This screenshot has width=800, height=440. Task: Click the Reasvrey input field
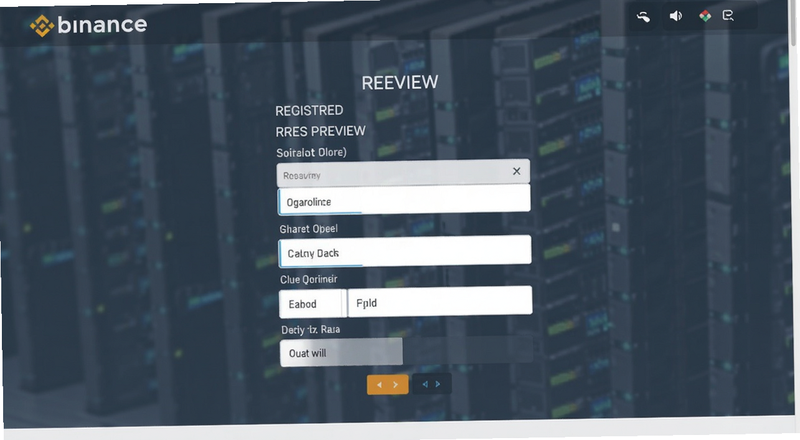tap(403, 173)
